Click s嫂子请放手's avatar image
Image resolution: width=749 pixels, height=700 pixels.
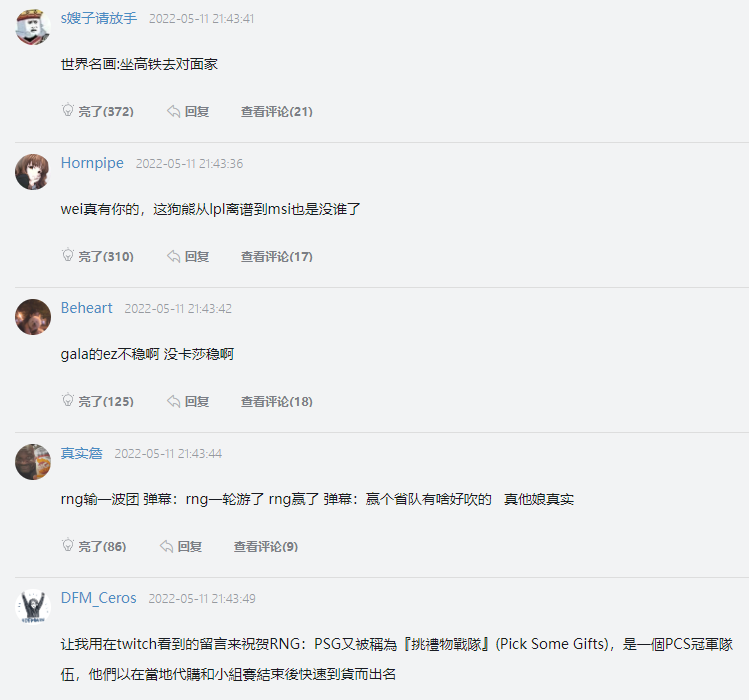(33, 27)
